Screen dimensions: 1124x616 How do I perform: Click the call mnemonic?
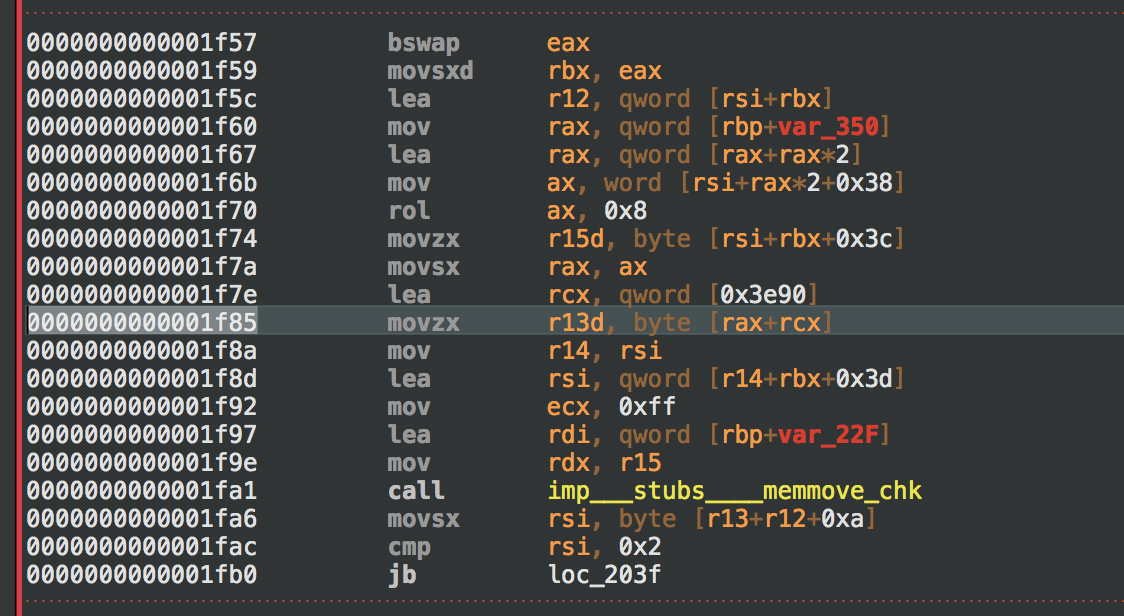(416, 491)
